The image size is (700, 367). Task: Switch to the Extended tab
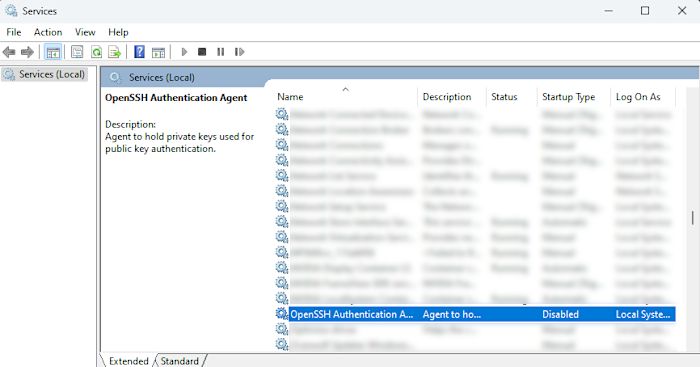[129, 361]
